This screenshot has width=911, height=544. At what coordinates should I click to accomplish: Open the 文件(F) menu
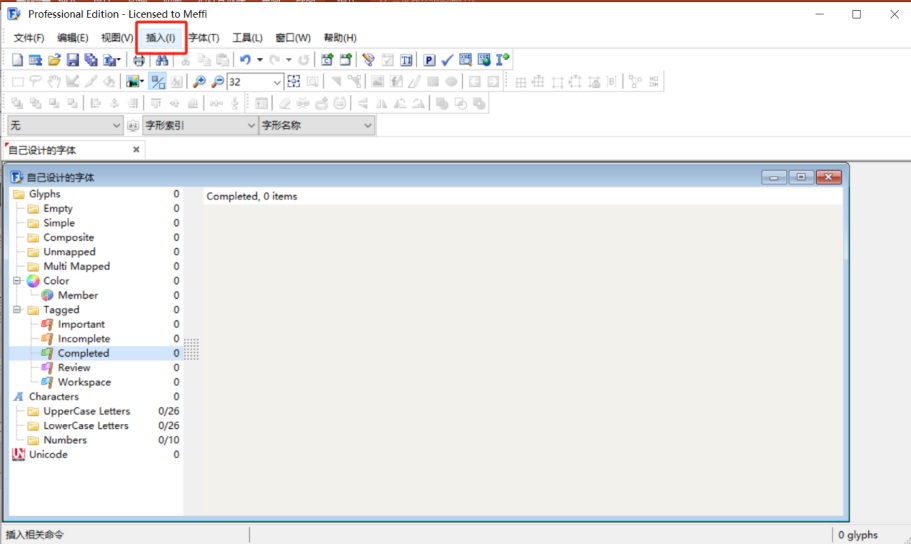[x=28, y=38]
